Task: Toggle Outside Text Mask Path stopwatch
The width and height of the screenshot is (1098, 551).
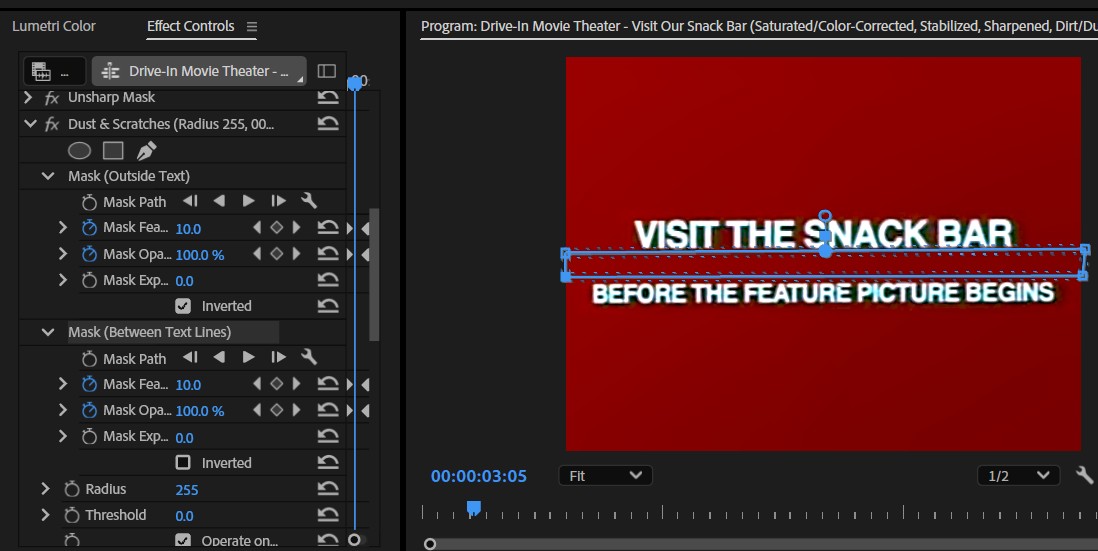Action: click(x=89, y=202)
